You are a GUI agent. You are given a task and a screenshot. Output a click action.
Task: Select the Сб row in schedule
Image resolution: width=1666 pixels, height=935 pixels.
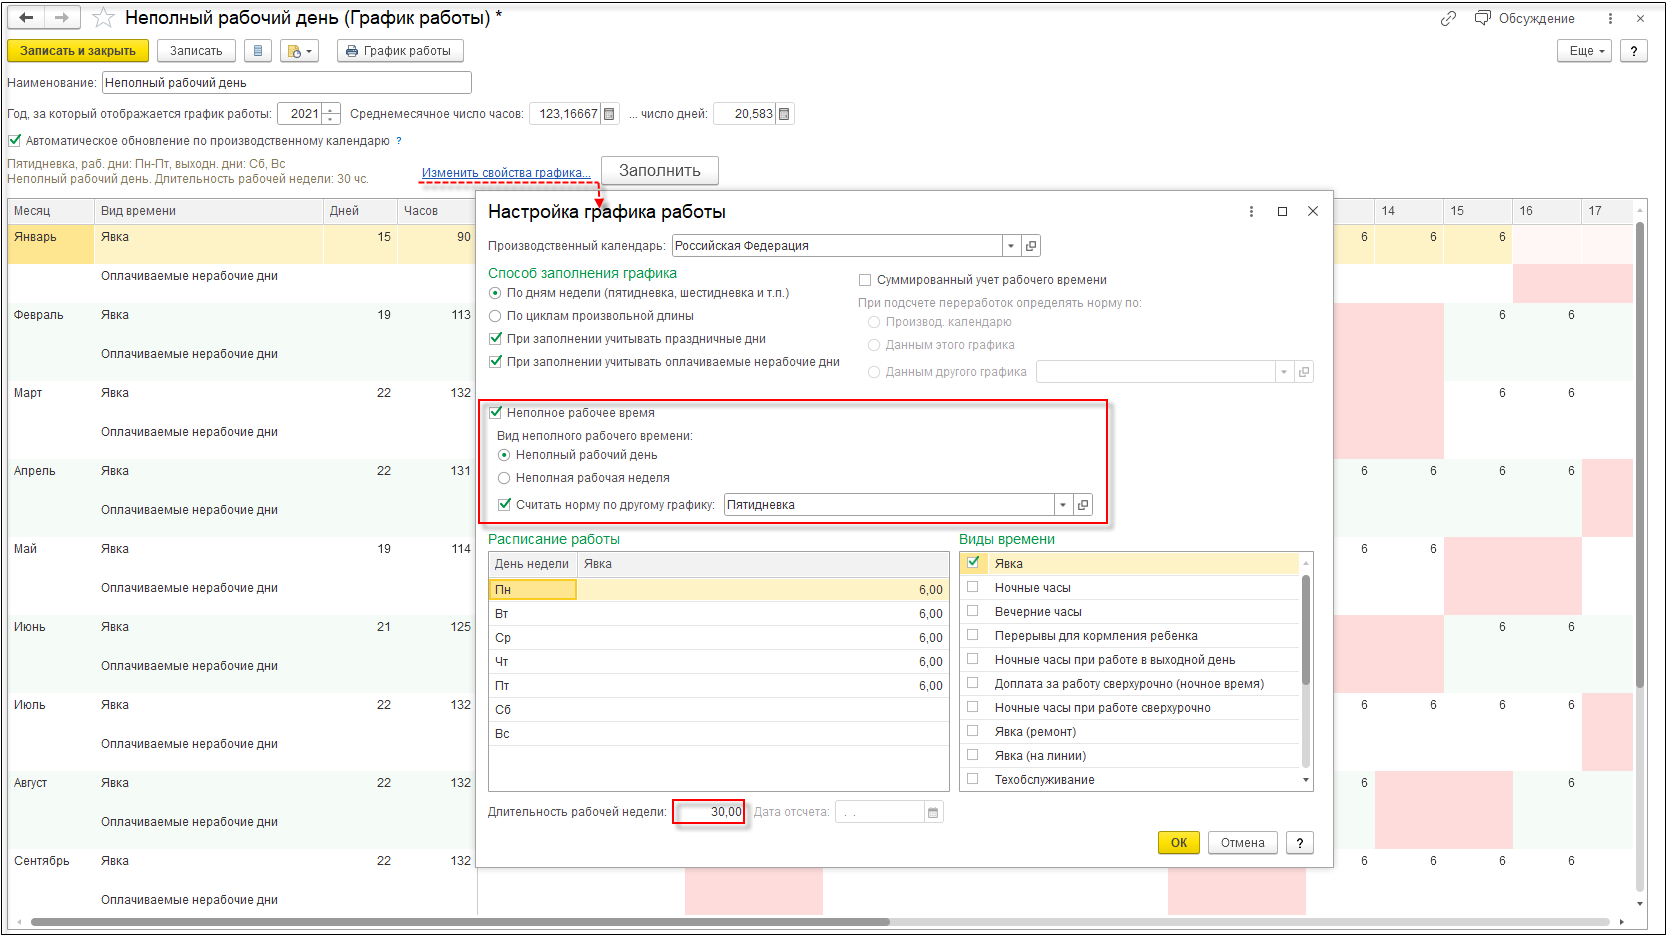[x=718, y=710]
